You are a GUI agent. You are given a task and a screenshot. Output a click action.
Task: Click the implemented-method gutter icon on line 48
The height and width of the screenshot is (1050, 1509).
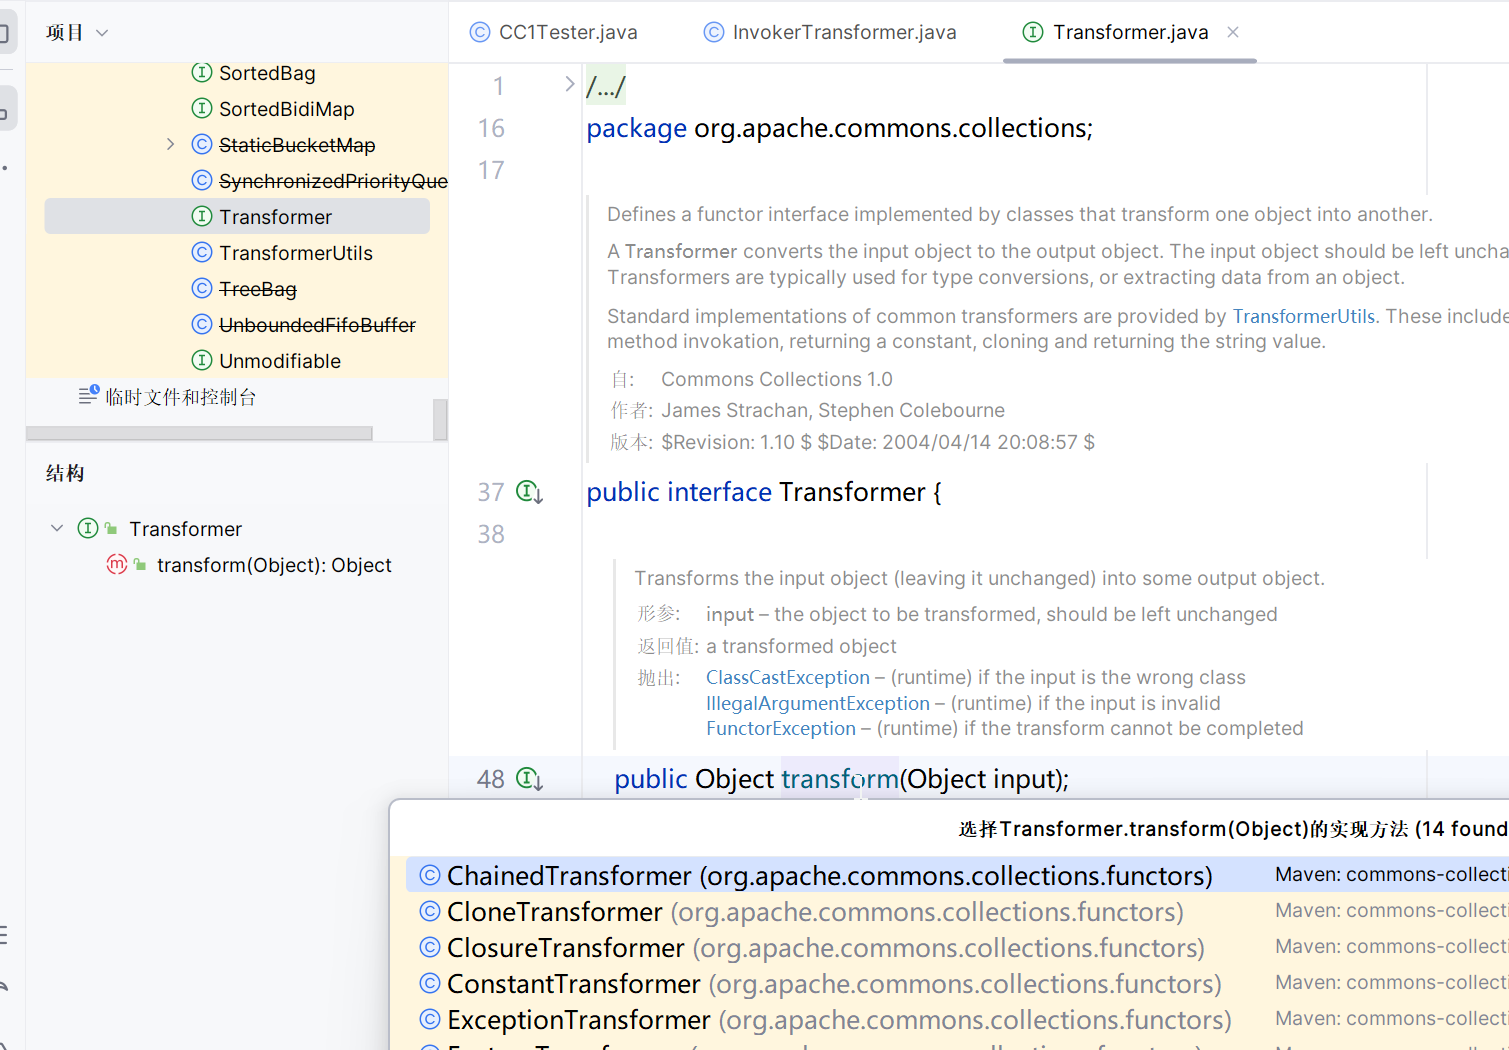point(528,779)
